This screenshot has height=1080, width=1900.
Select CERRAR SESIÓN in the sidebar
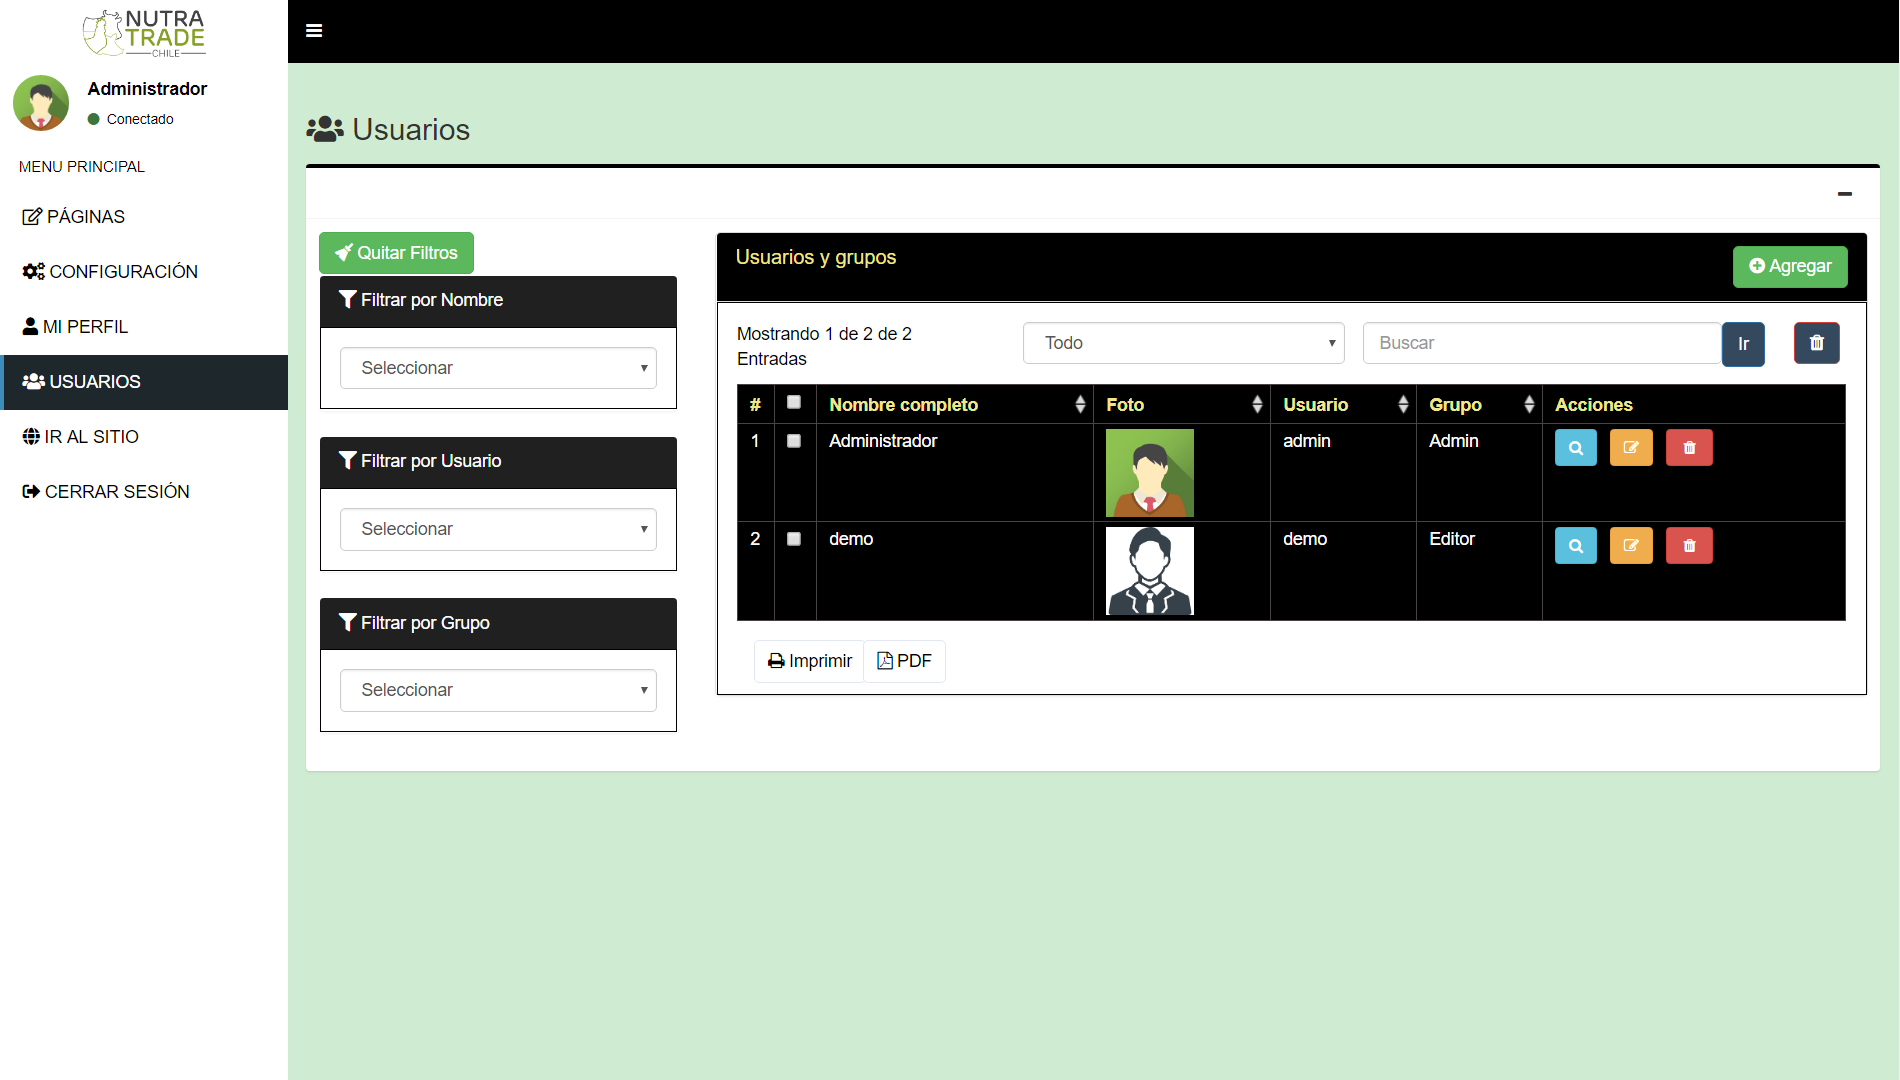click(117, 492)
